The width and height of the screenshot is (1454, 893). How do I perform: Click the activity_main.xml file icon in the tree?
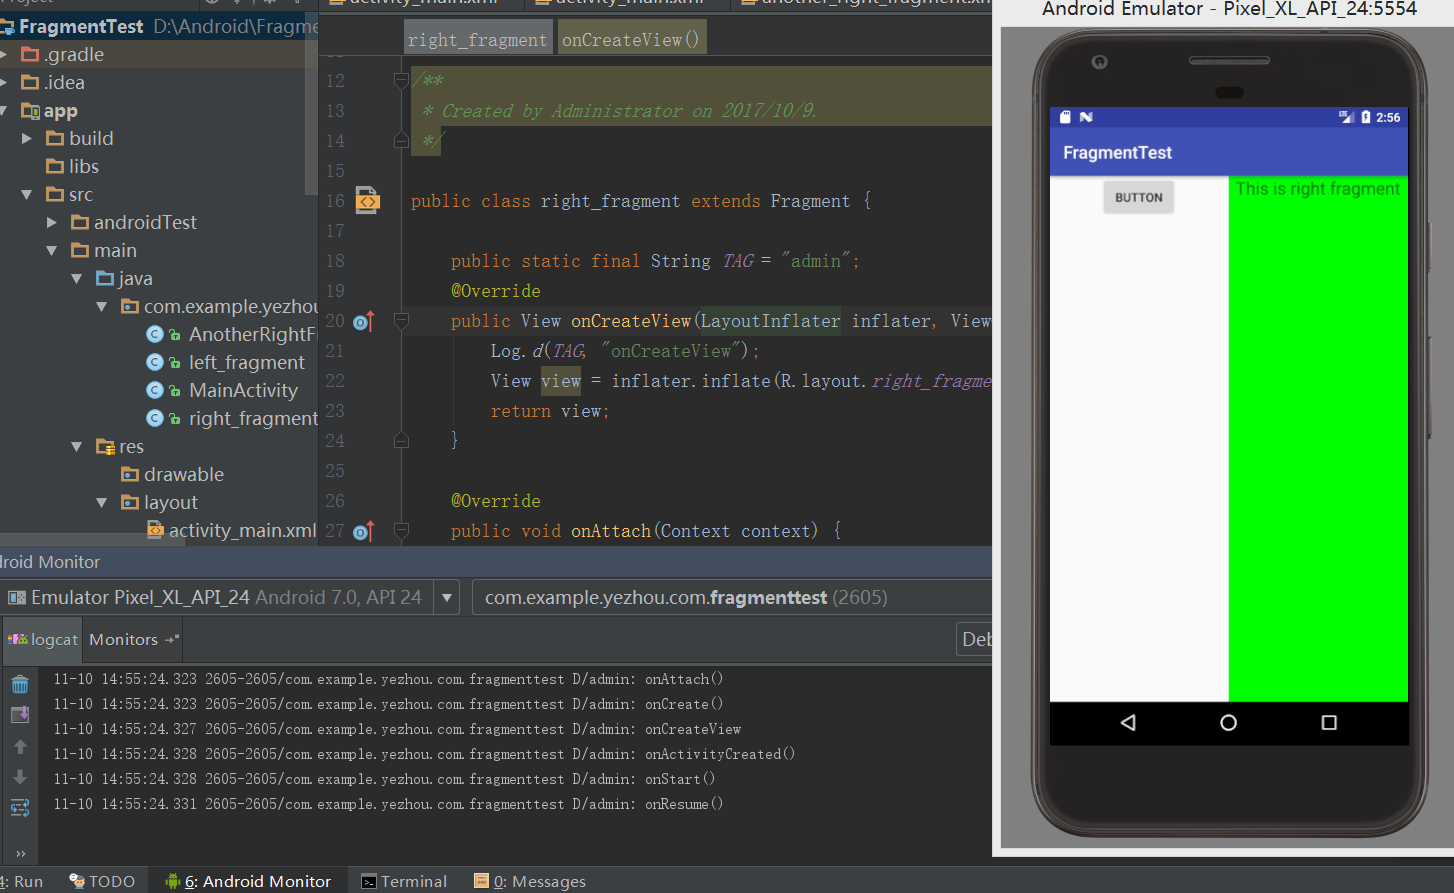tap(155, 530)
